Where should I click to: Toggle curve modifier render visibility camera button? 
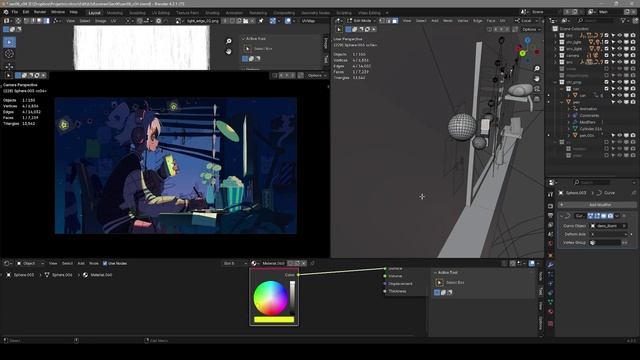(x=610, y=216)
